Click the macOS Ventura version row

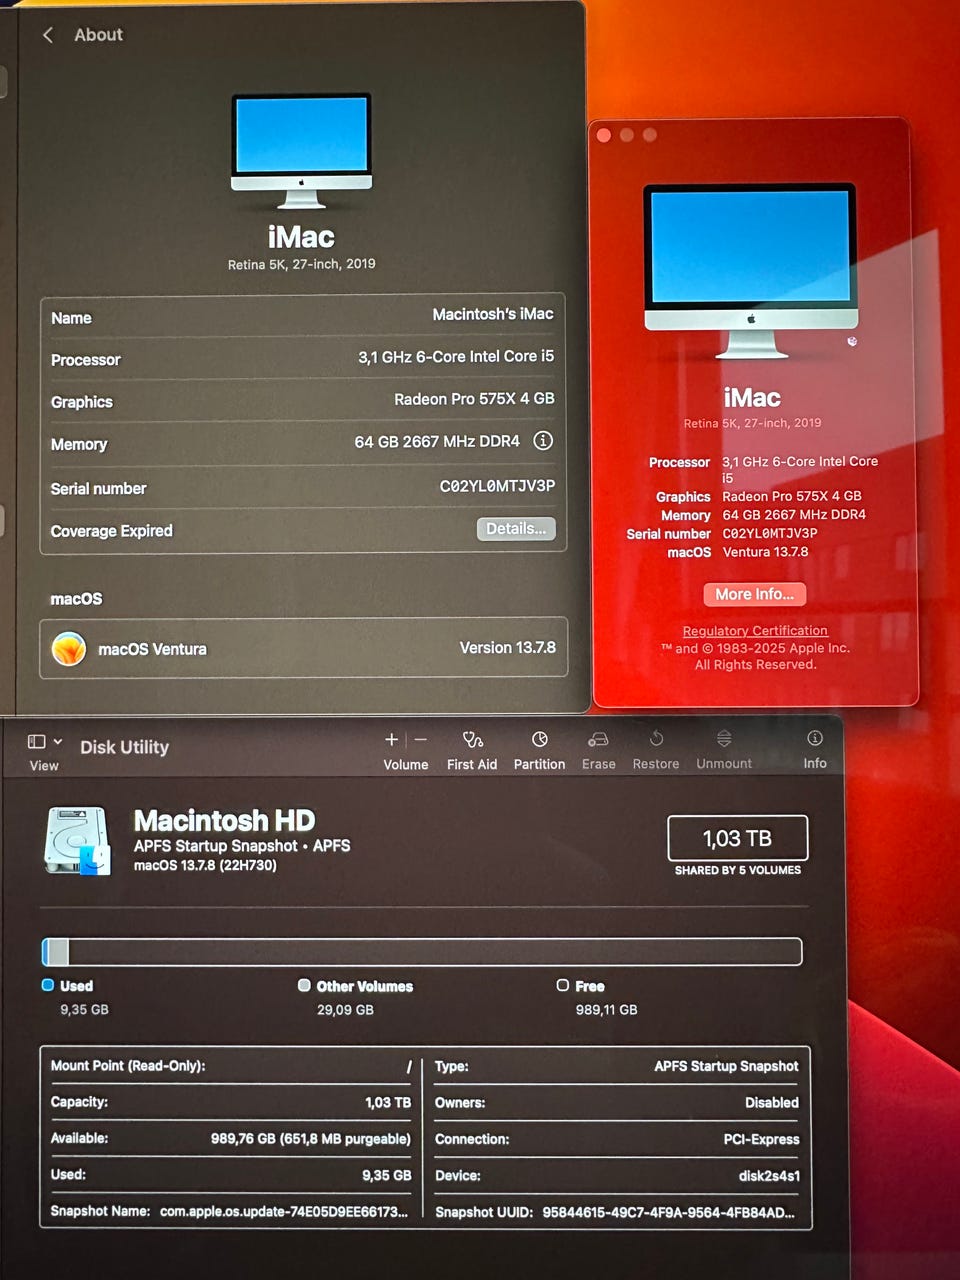pyautogui.click(x=303, y=648)
